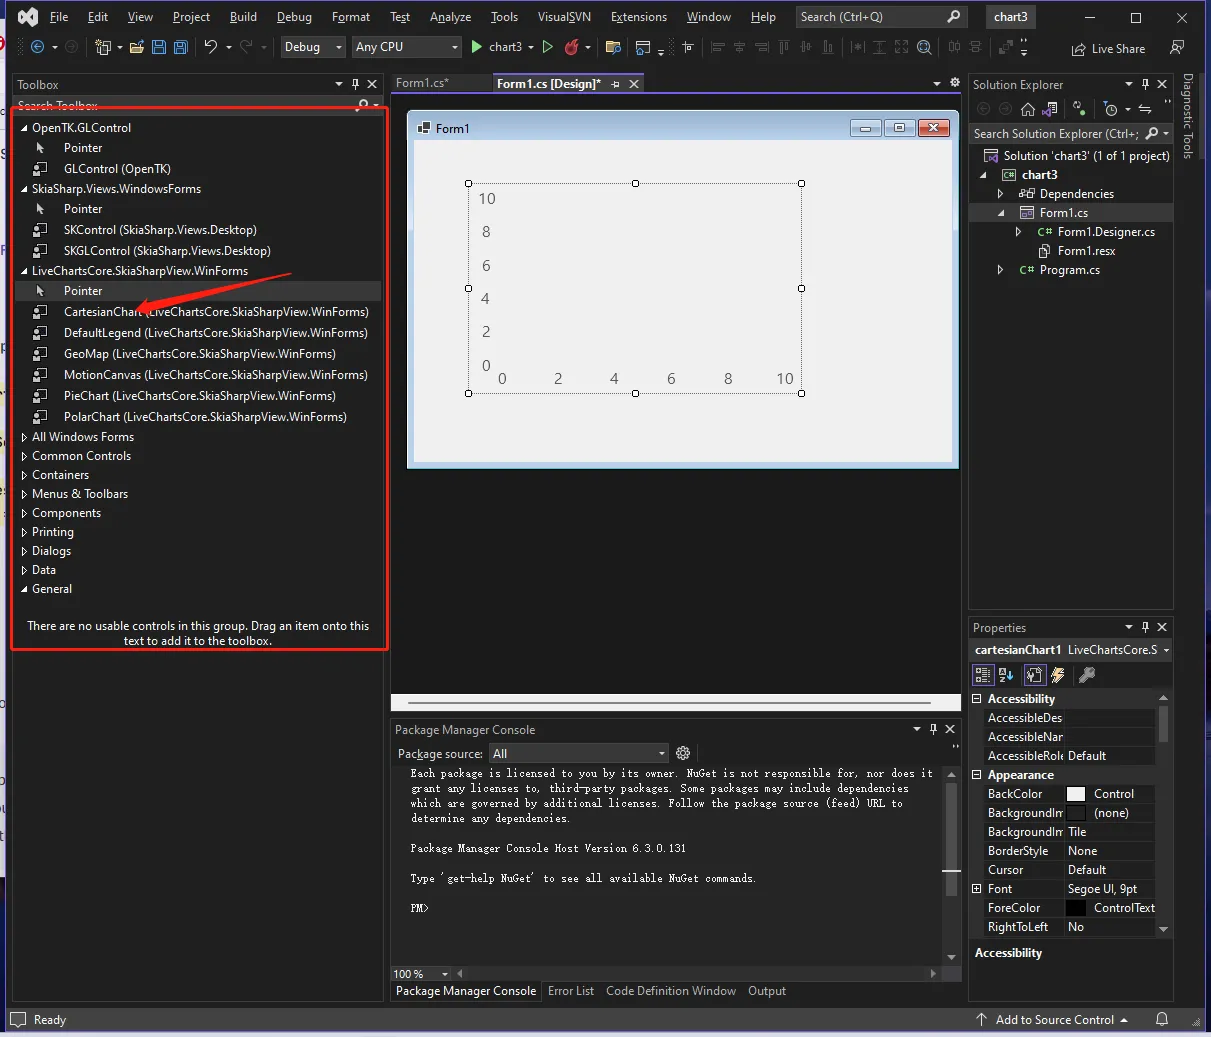Click the Search (Ctrl+Q) box
Viewport: 1211px width, 1037px height.
click(881, 17)
